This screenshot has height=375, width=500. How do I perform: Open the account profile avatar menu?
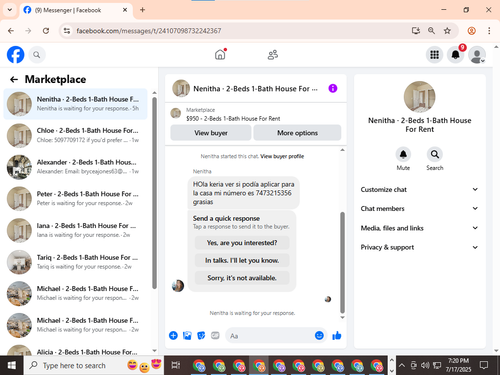pos(477,55)
